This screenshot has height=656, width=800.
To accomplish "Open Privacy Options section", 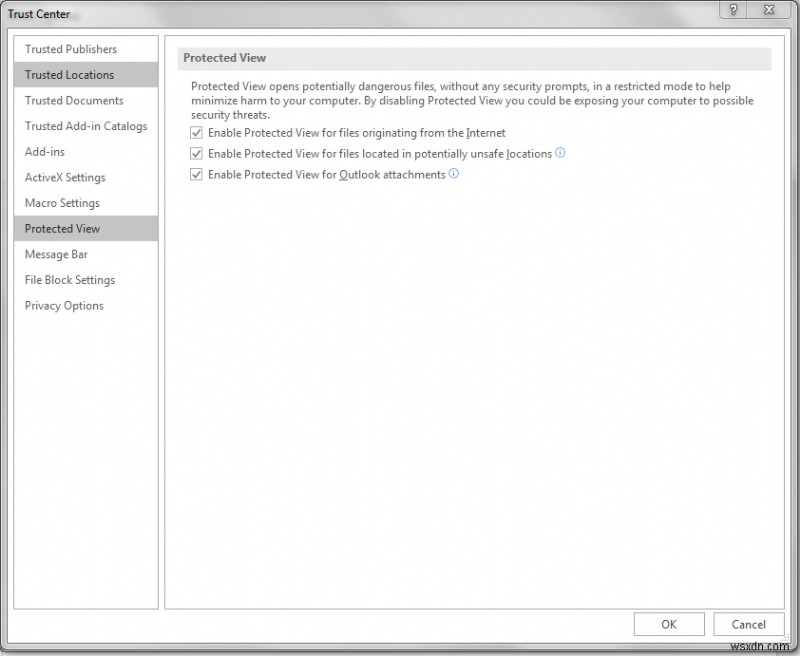I will (x=86, y=305).
